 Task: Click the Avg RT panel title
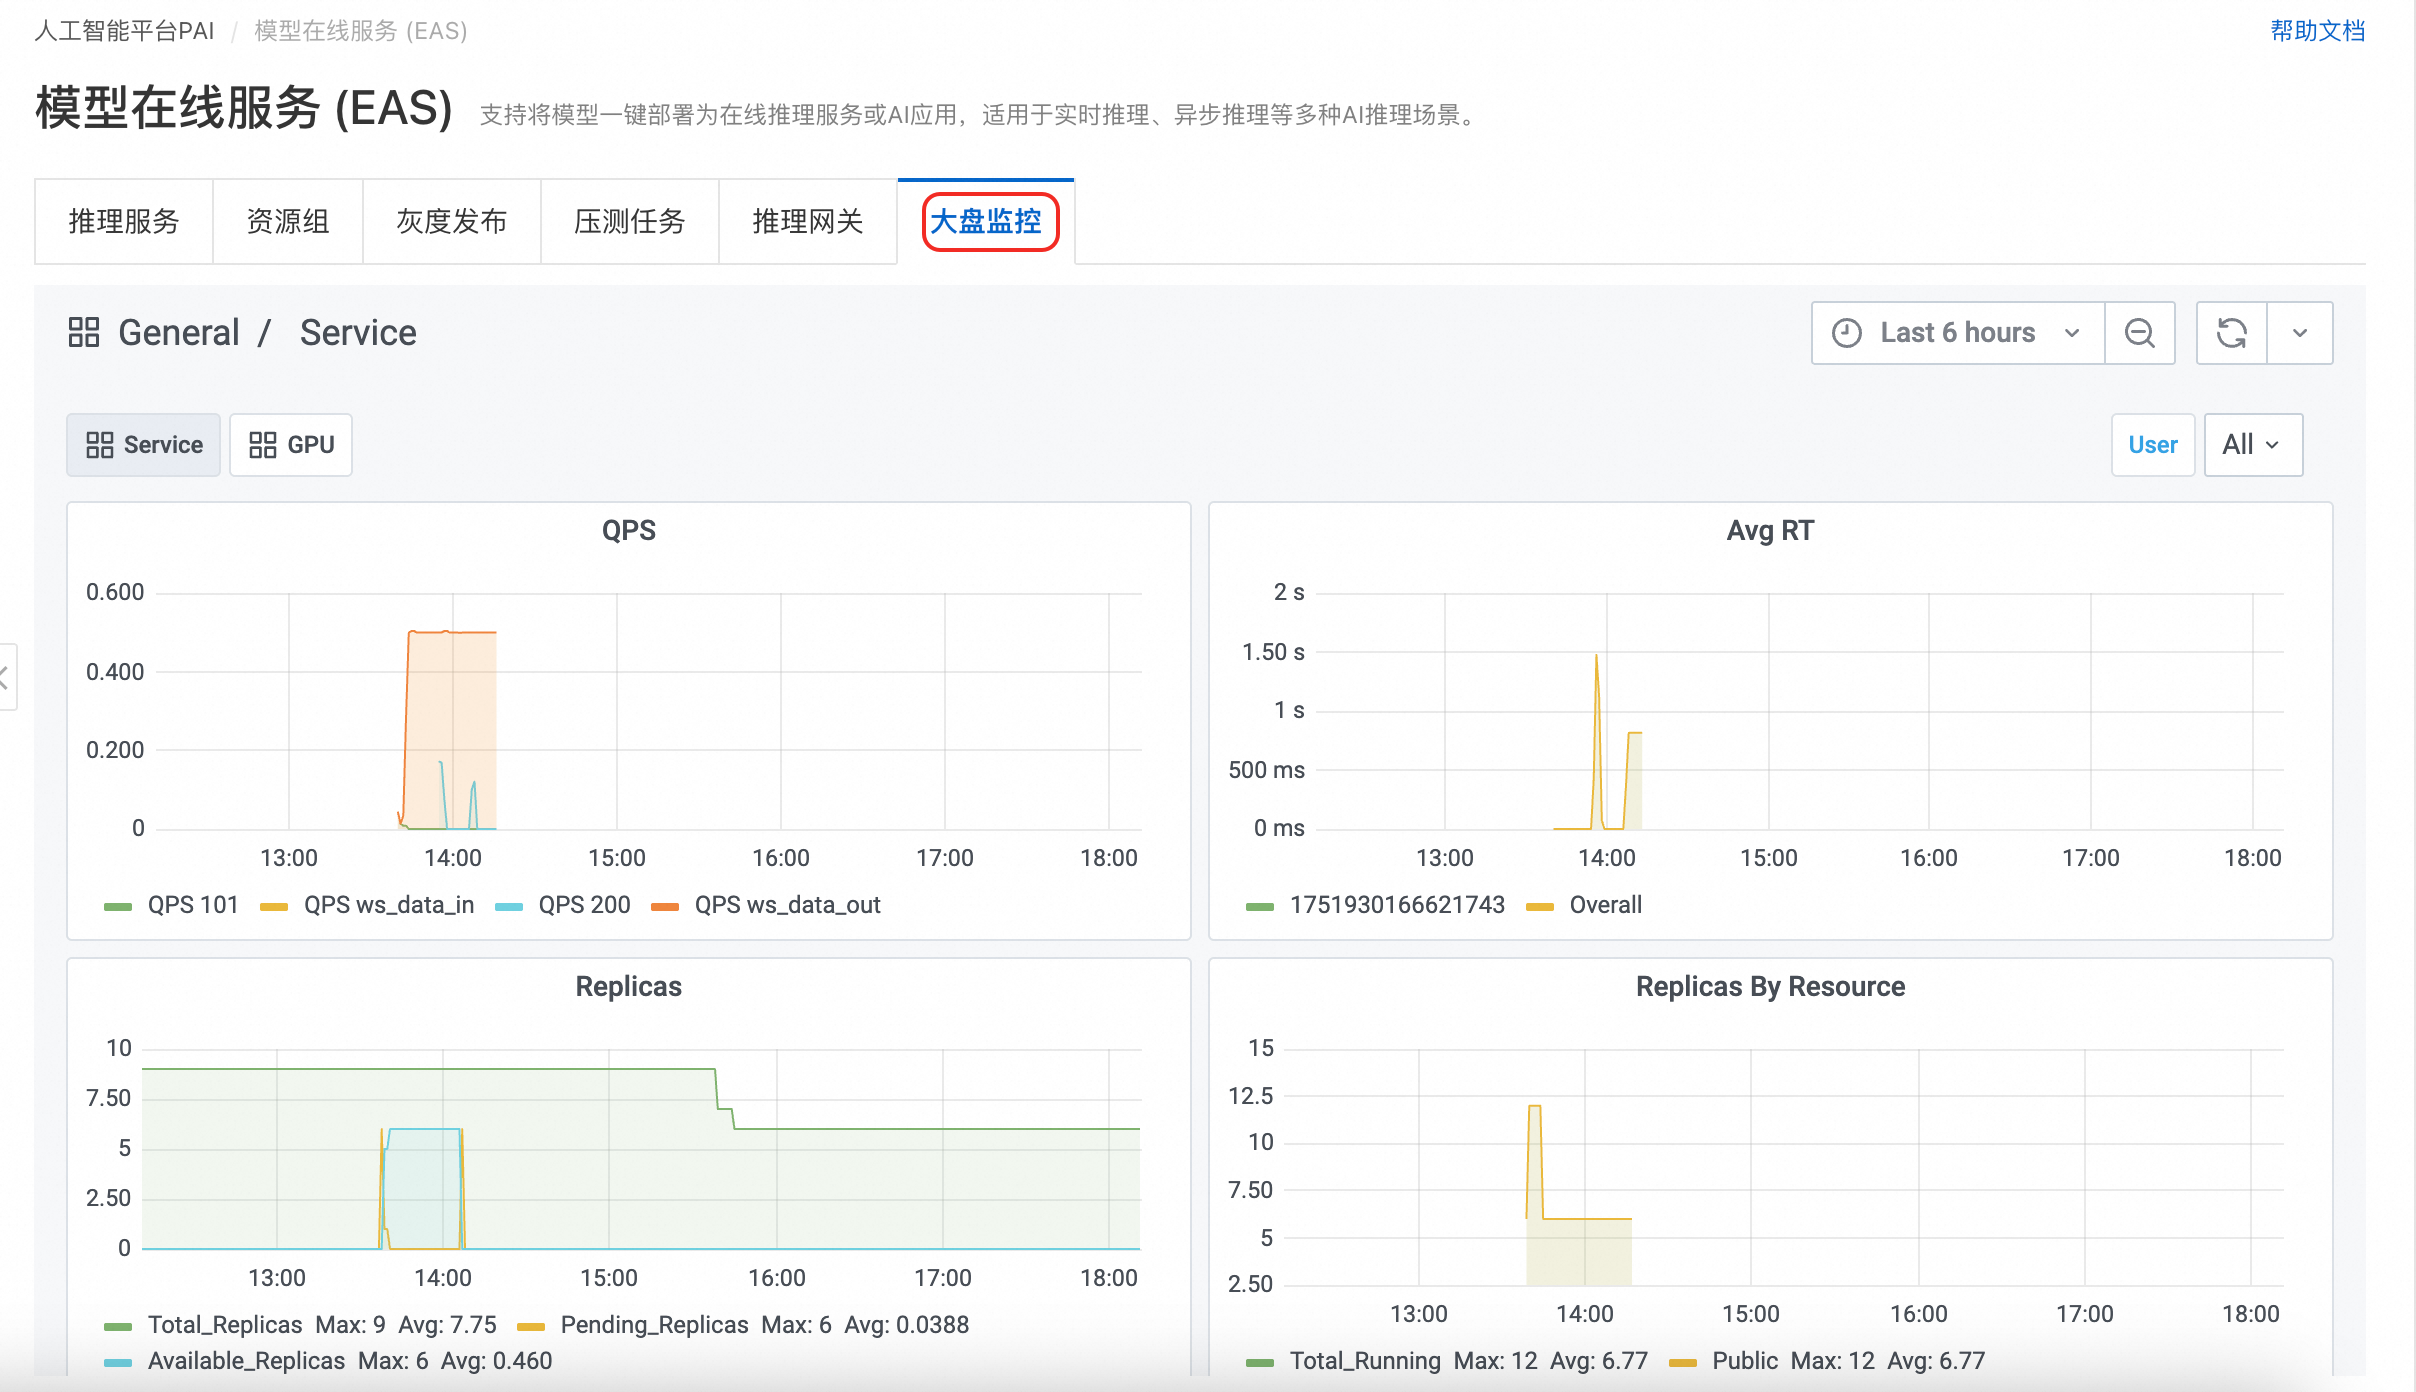click(1770, 530)
